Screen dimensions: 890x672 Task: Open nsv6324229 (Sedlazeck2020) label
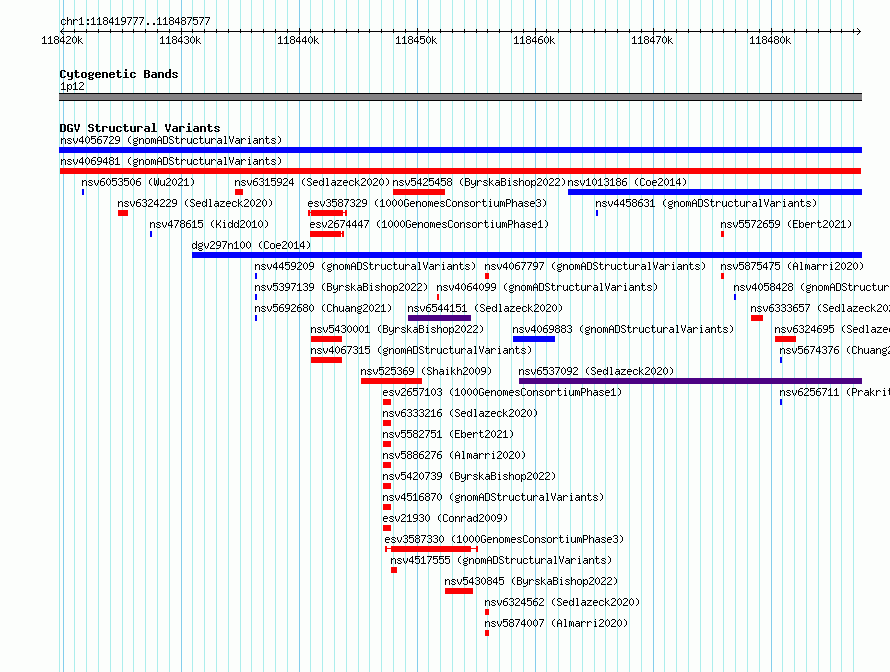(195, 203)
